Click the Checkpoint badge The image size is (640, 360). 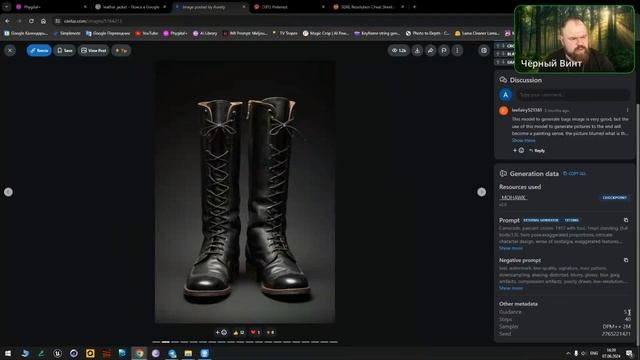tap(614, 198)
